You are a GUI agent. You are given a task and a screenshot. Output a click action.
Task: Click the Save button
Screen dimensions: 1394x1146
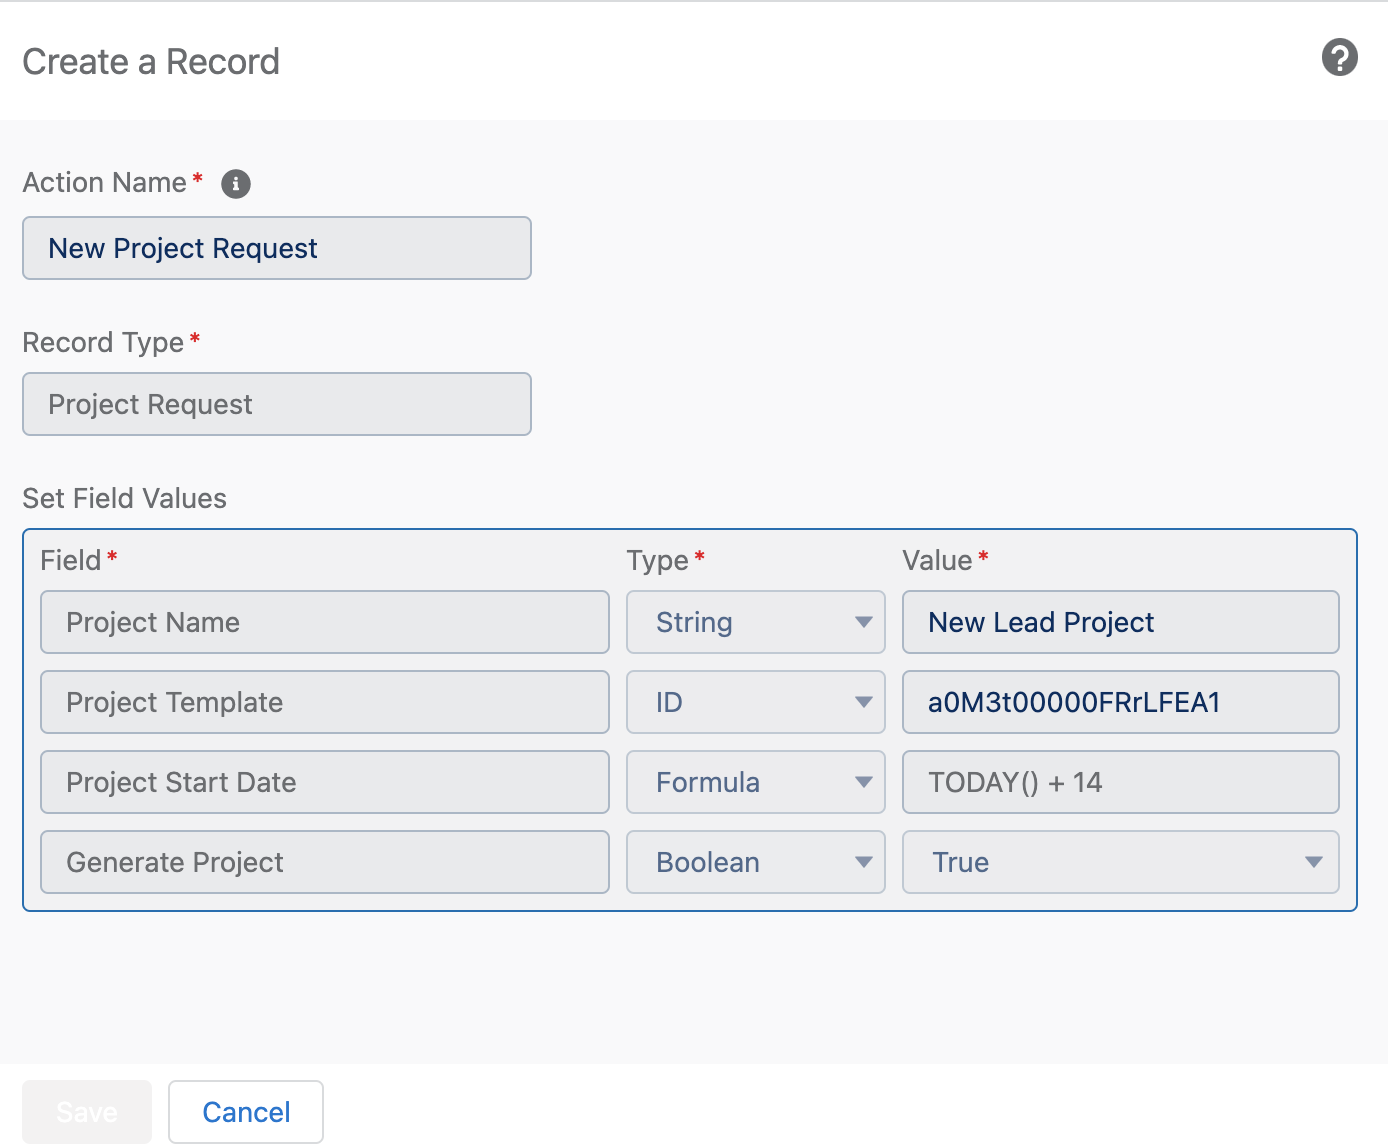click(x=86, y=1111)
